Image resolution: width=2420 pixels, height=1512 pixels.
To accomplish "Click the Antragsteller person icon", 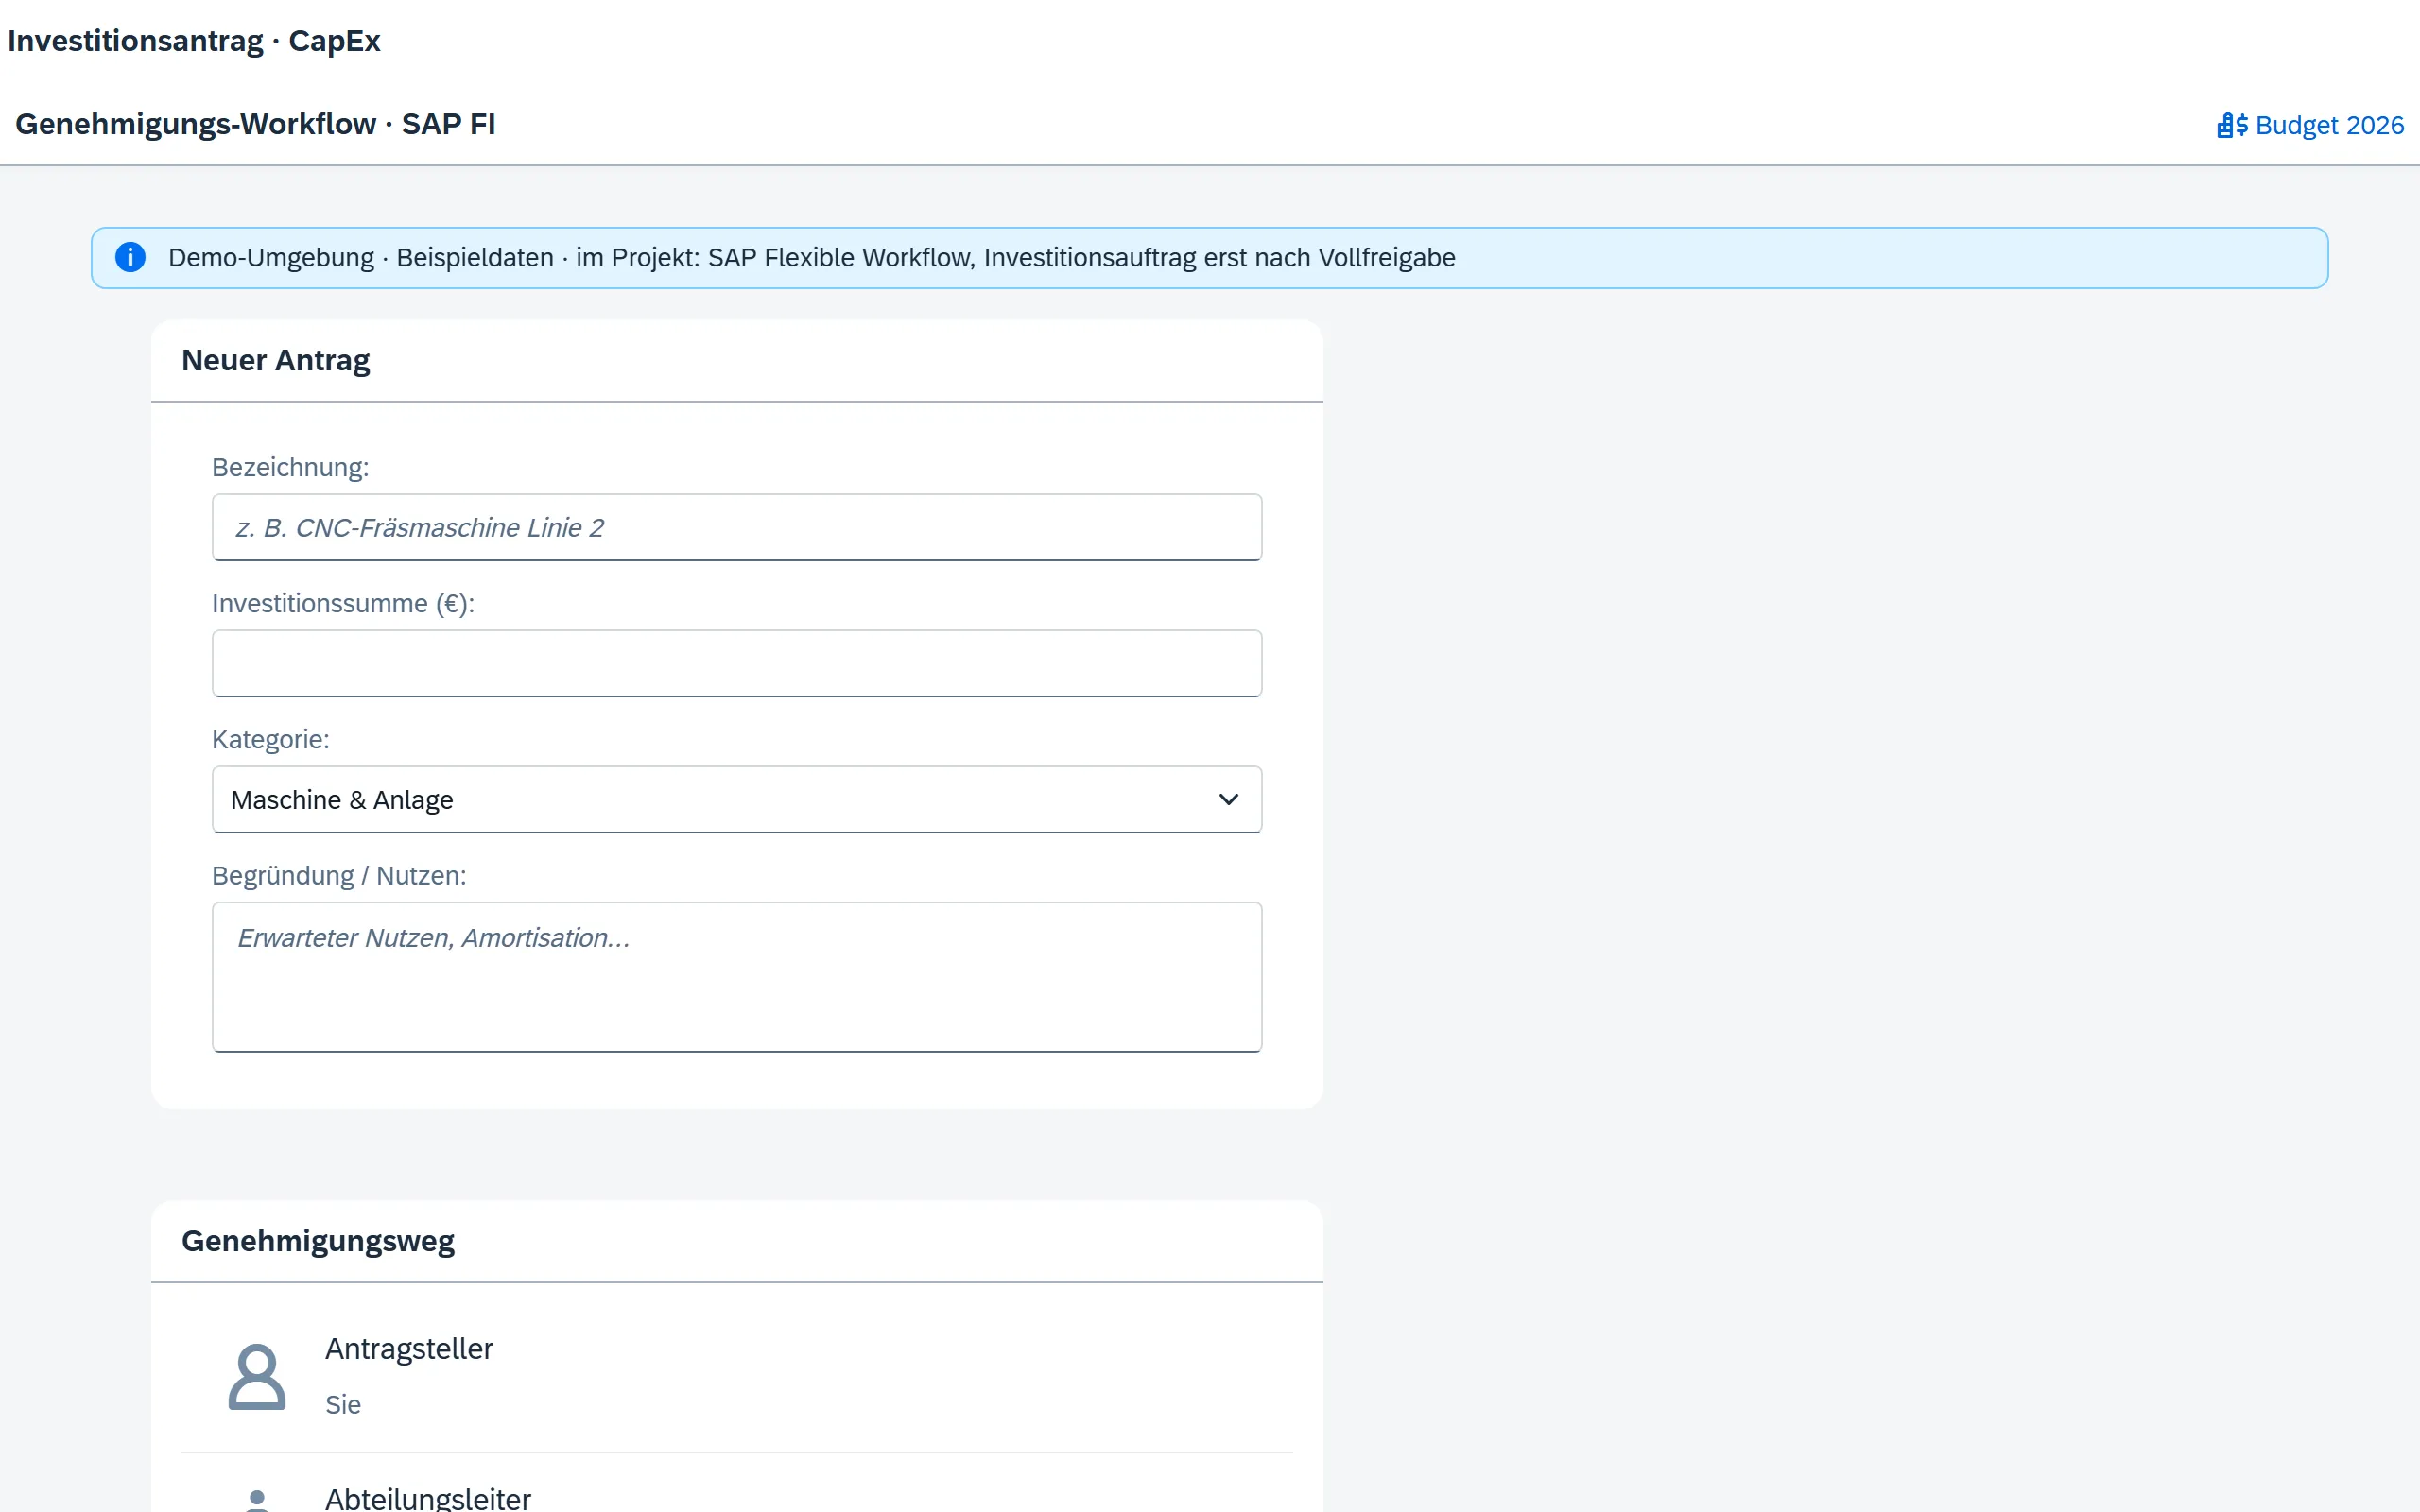I will 257,1377.
